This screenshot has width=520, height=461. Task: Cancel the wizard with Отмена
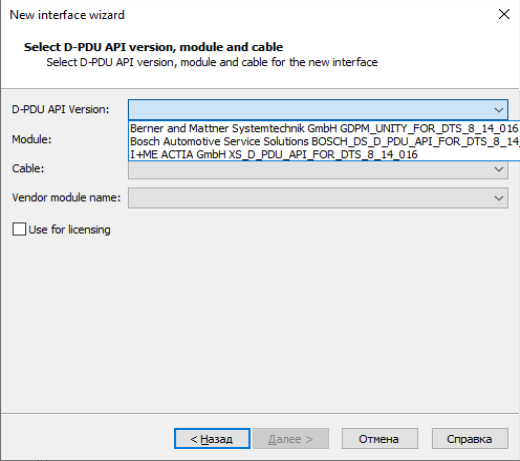click(x=379, y=439)
